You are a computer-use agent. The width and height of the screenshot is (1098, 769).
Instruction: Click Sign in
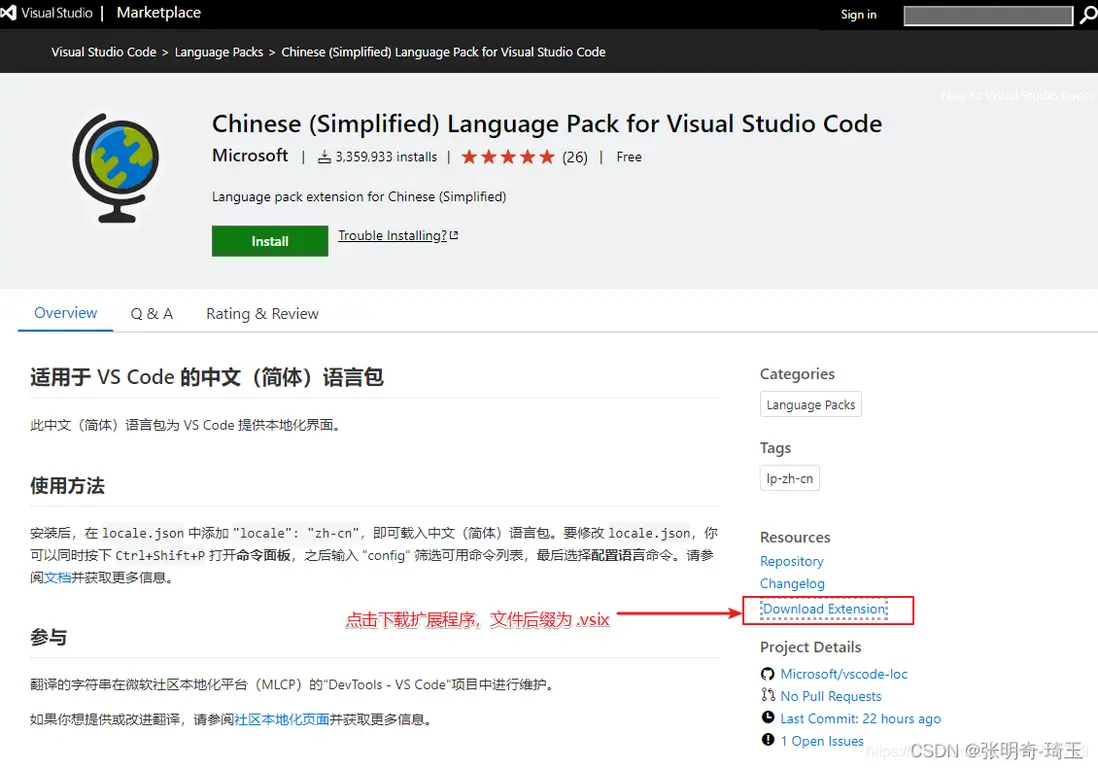click(859, 15)
